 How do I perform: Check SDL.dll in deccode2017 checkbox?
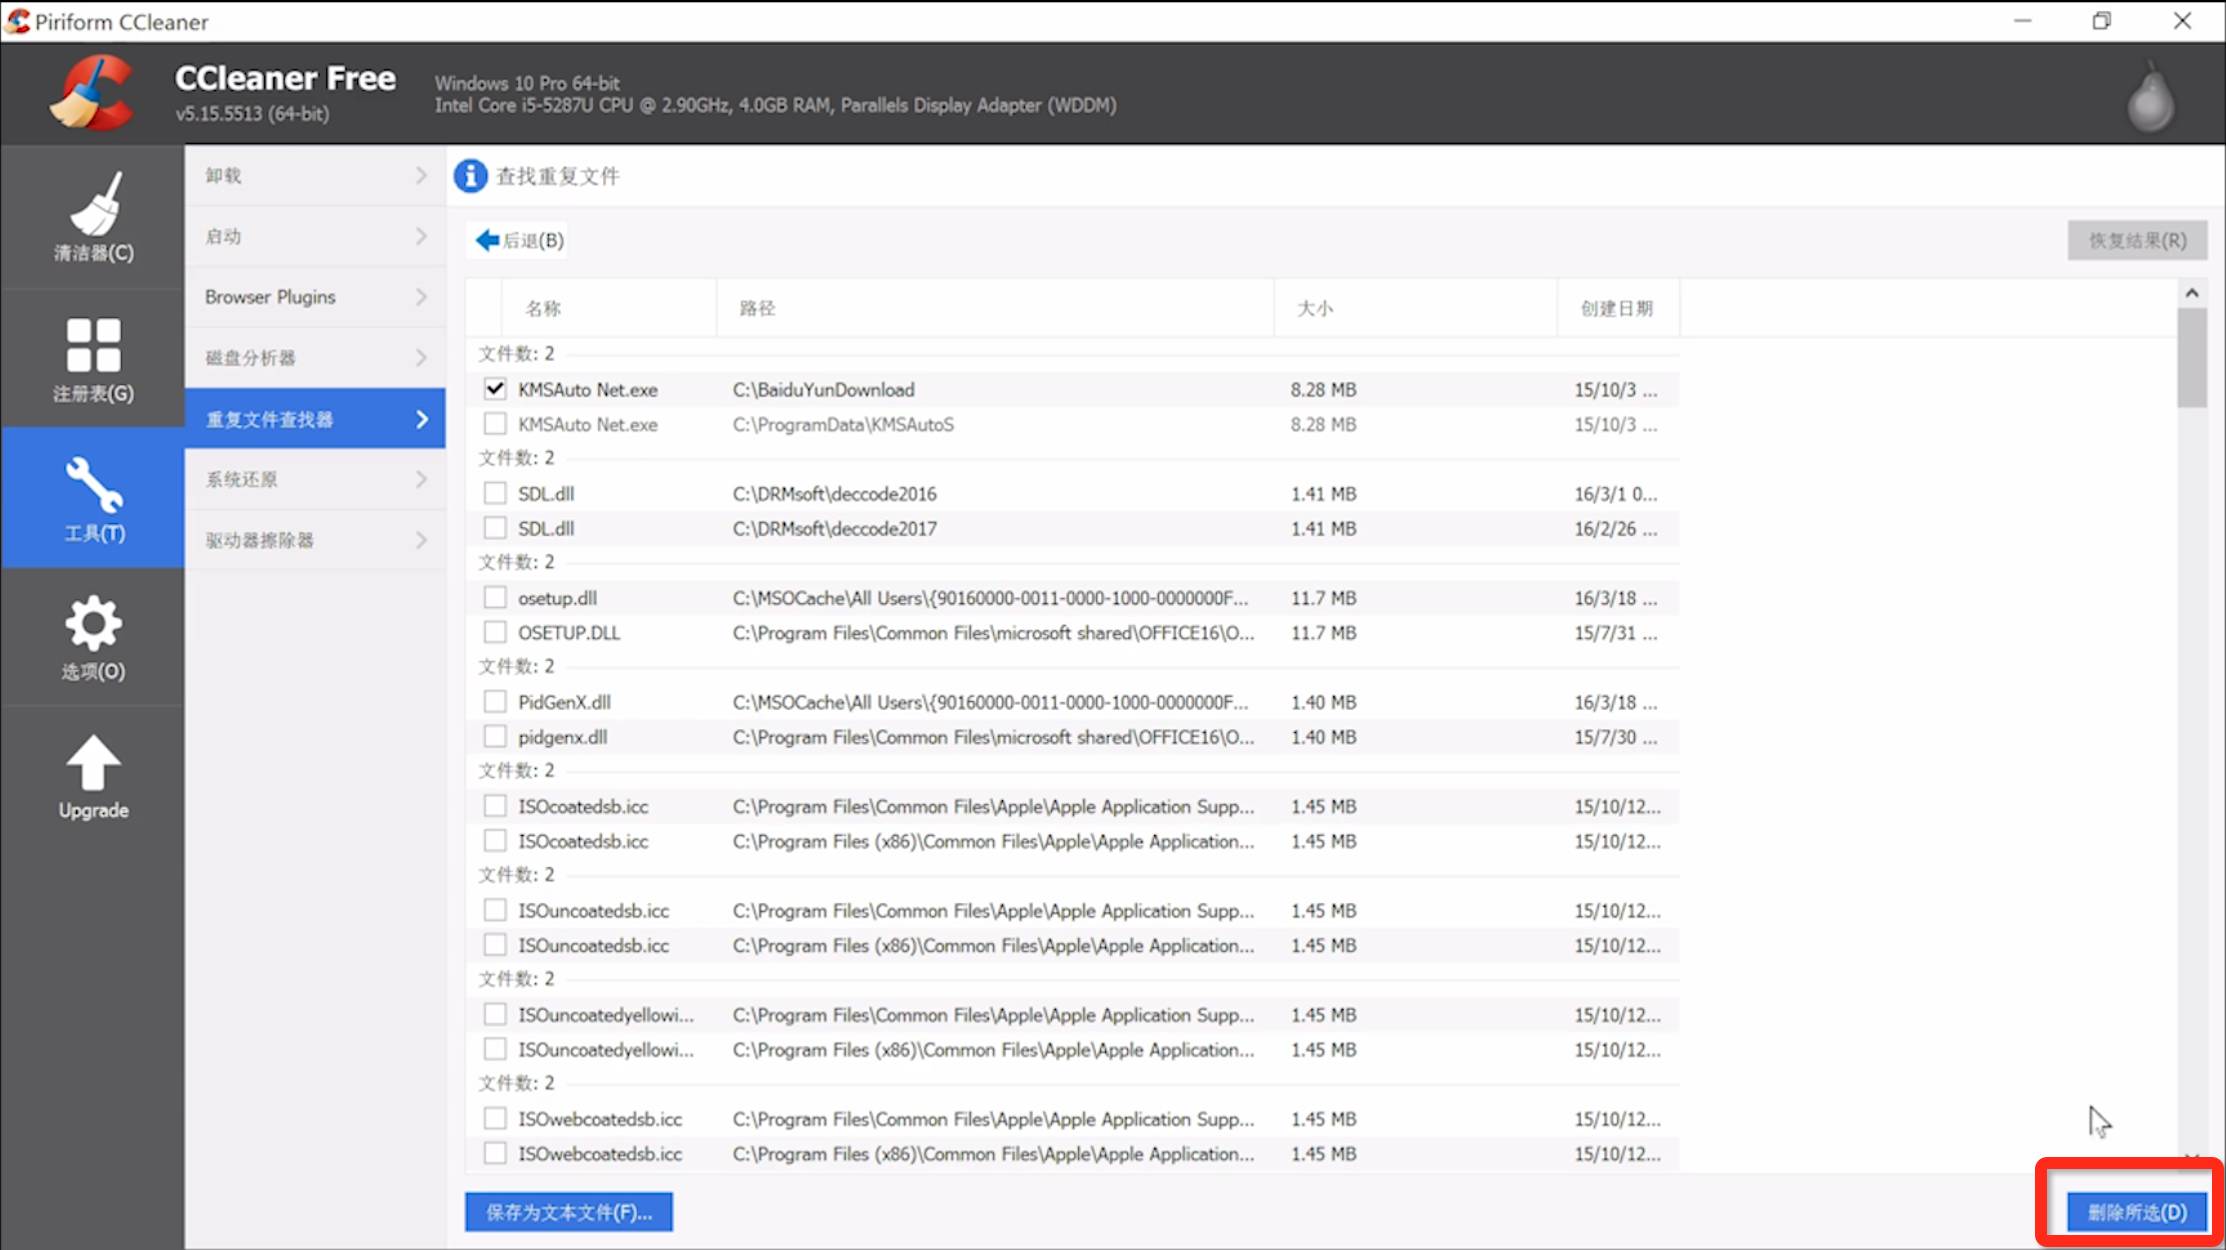pos(495,528)
